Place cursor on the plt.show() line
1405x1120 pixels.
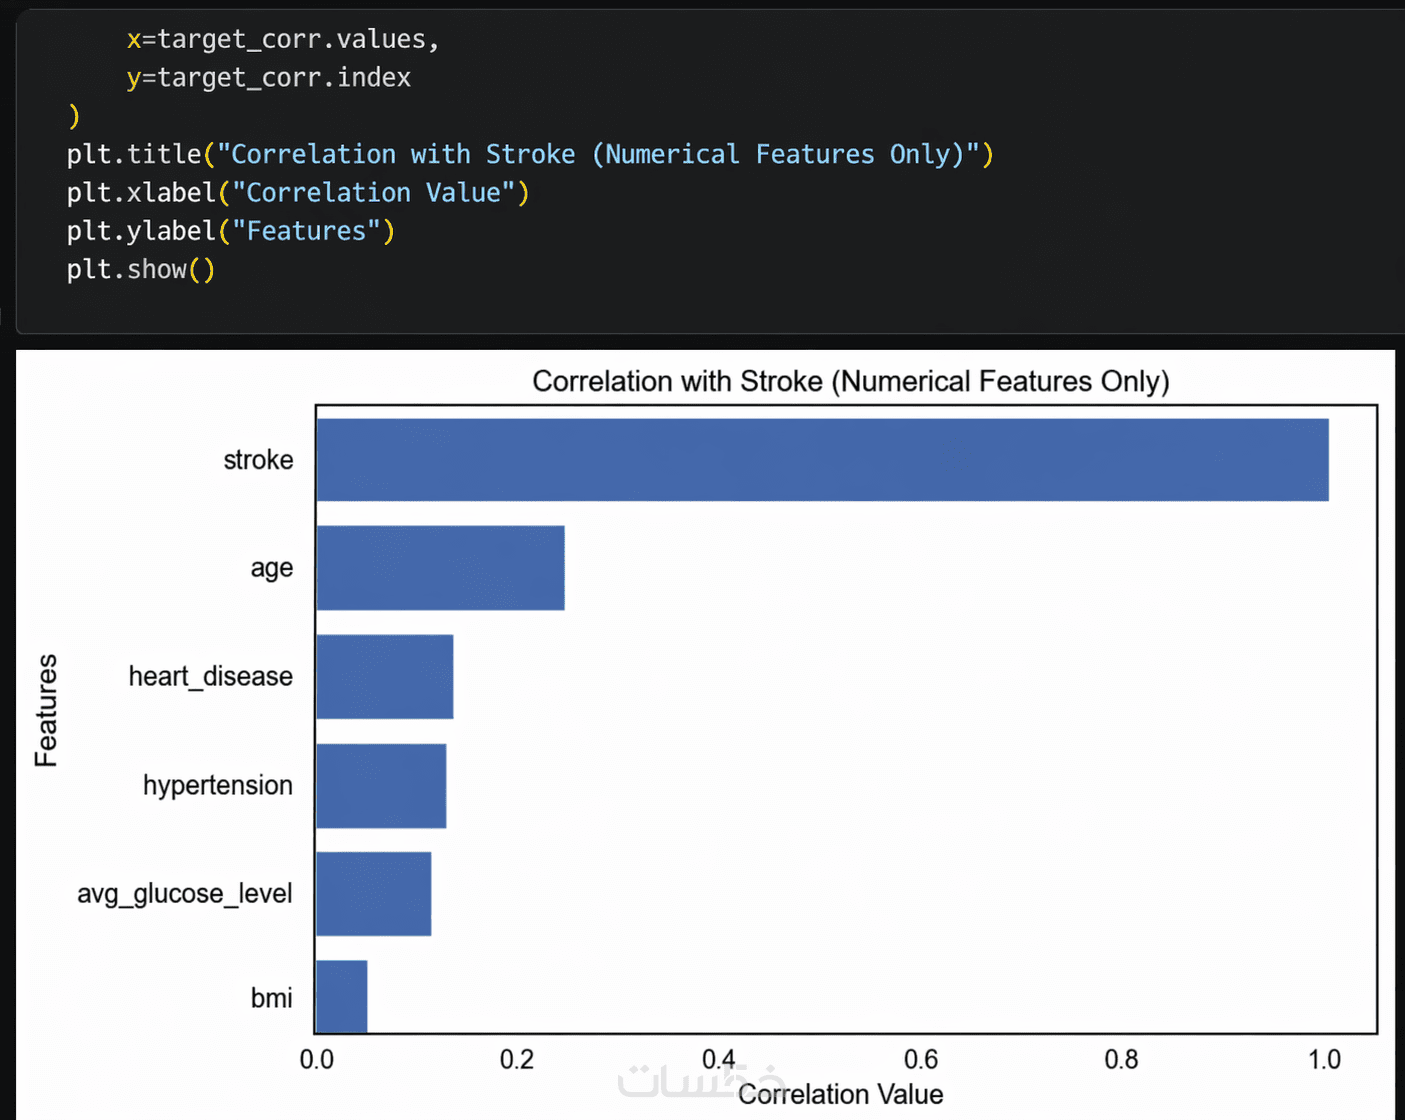pos(141,269)
